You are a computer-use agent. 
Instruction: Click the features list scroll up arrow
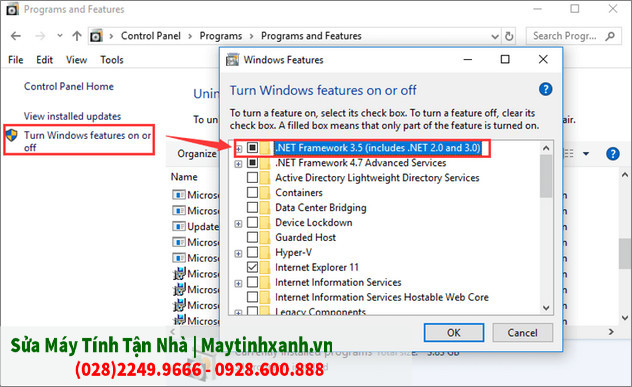tap(546, 148)
